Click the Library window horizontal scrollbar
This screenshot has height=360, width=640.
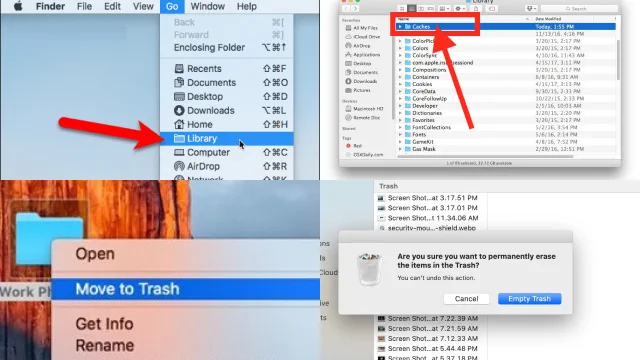coord(485,156)
